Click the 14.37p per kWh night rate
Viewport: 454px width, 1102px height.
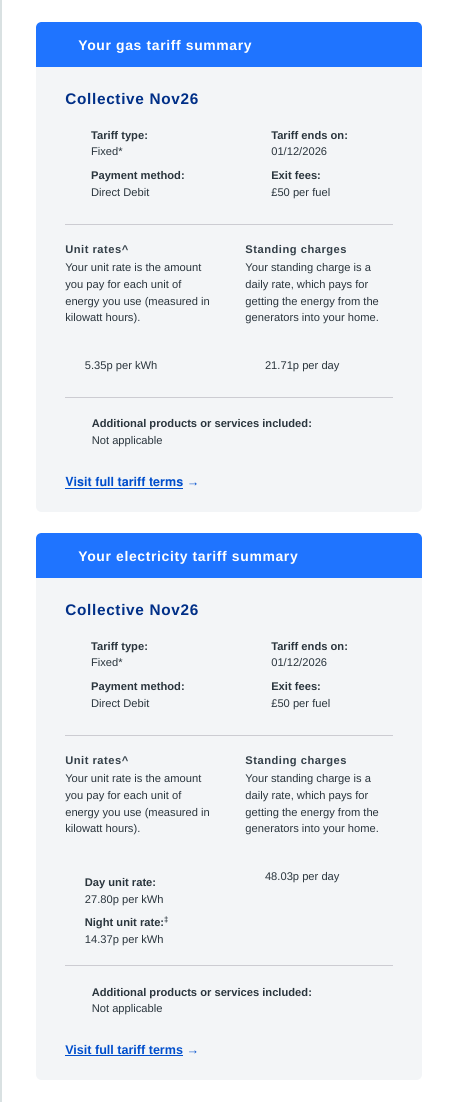[124, 939]
